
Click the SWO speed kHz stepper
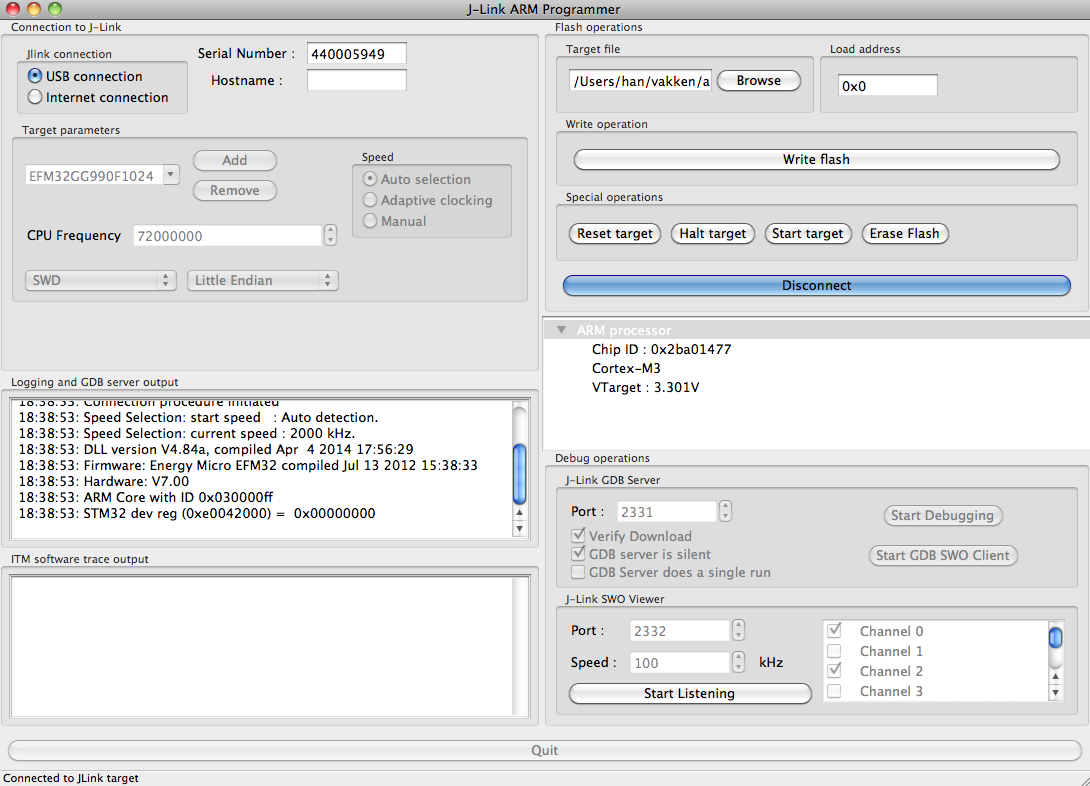pos(738,662)
